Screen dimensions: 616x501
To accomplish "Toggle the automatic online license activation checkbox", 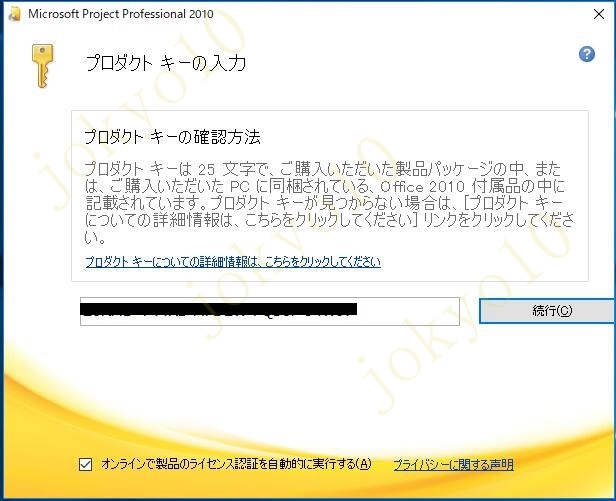I will (85, 464).
